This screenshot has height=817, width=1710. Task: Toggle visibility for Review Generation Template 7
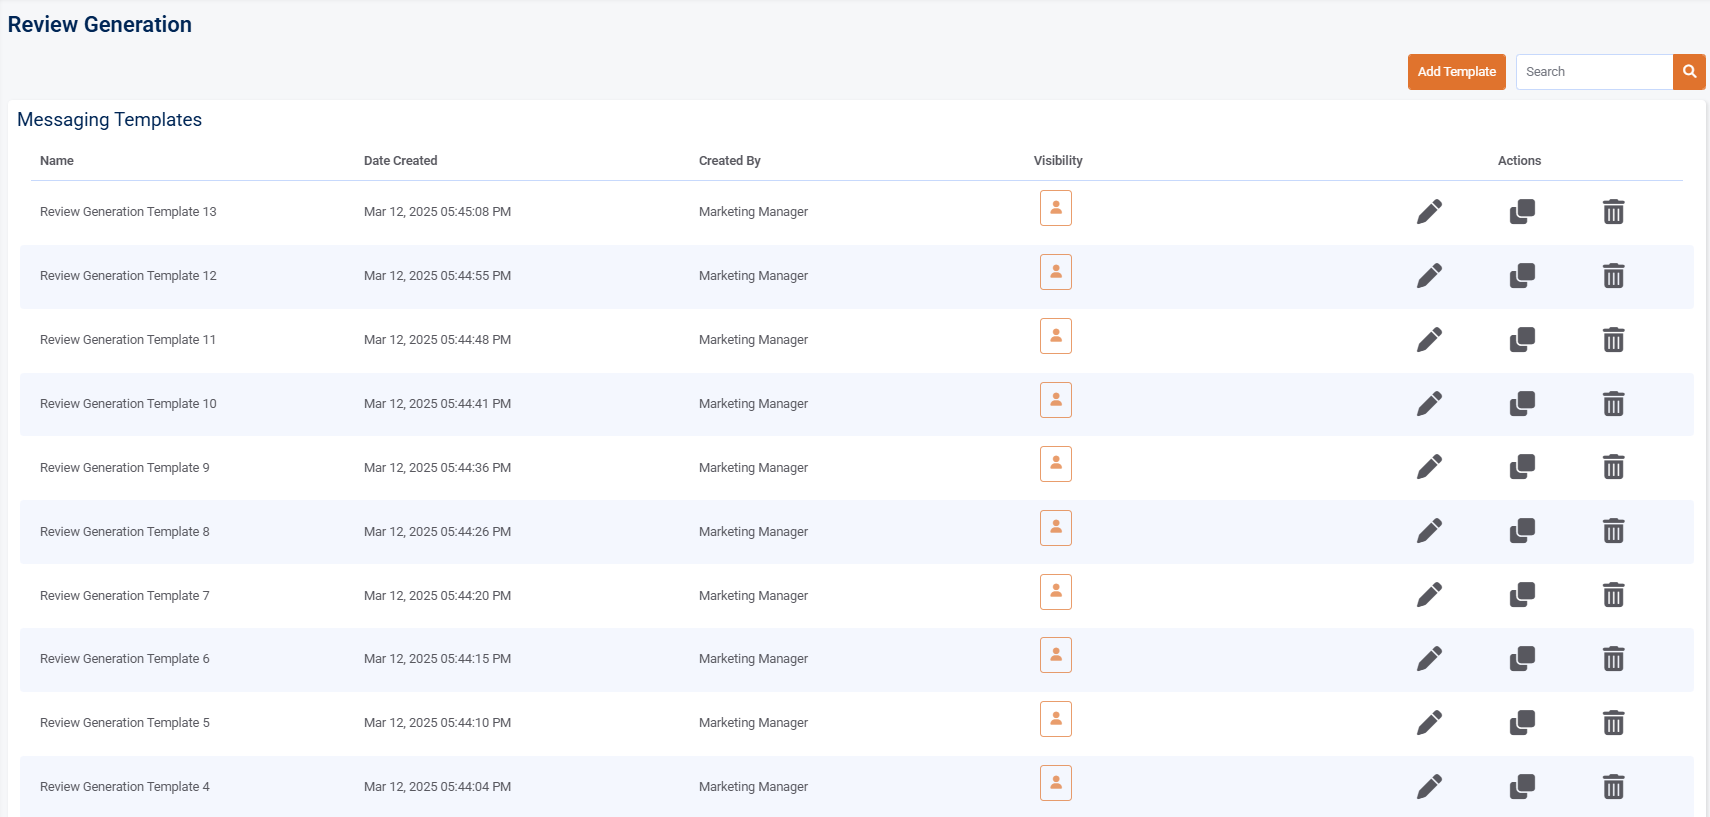point(1055,592)
